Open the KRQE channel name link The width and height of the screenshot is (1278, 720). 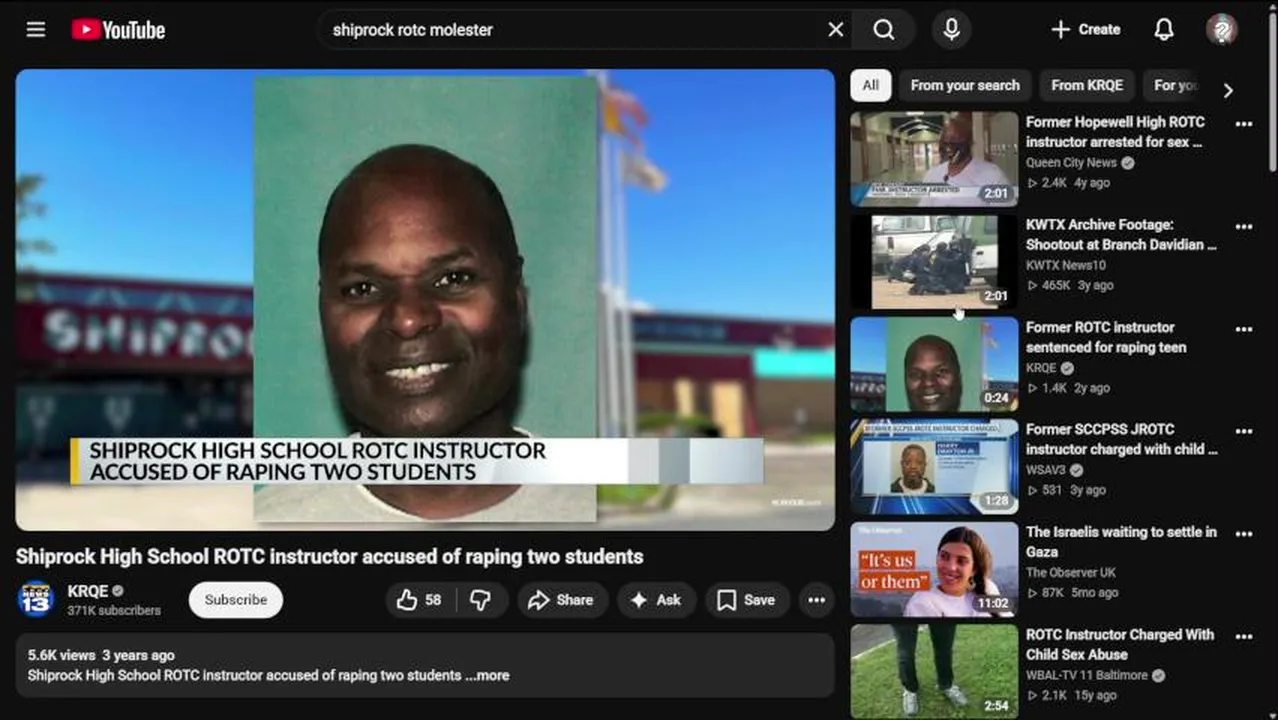(87, 591)
